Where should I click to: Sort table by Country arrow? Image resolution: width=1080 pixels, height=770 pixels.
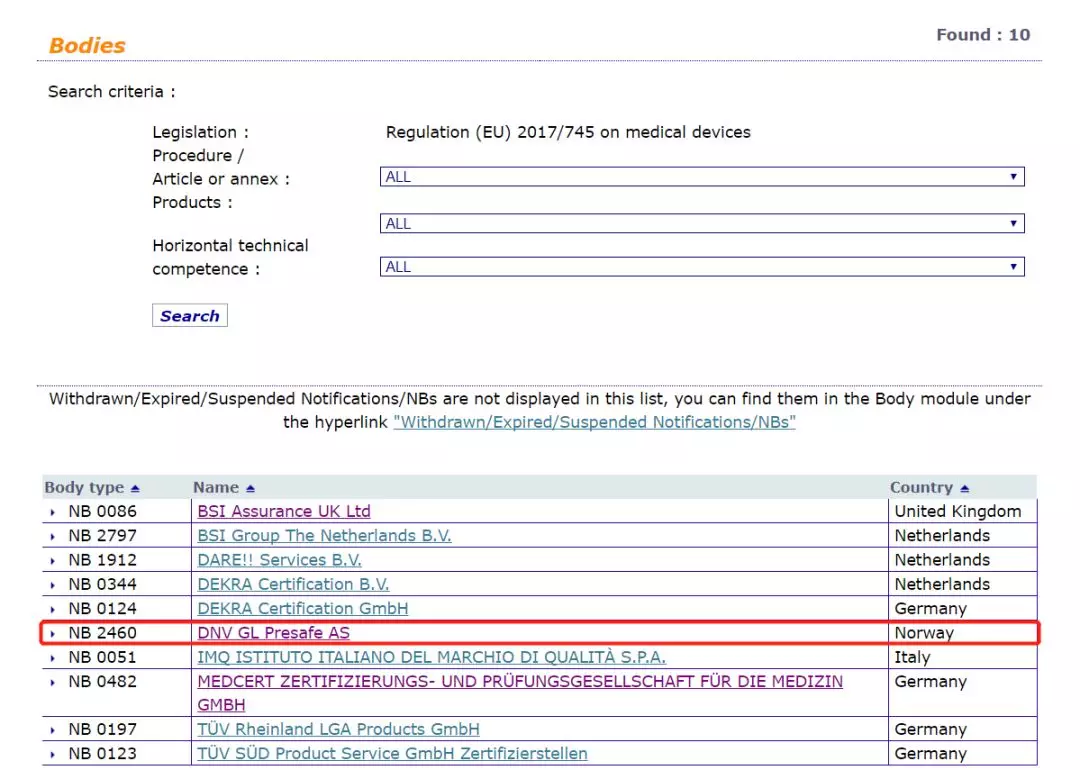point(964,488)
